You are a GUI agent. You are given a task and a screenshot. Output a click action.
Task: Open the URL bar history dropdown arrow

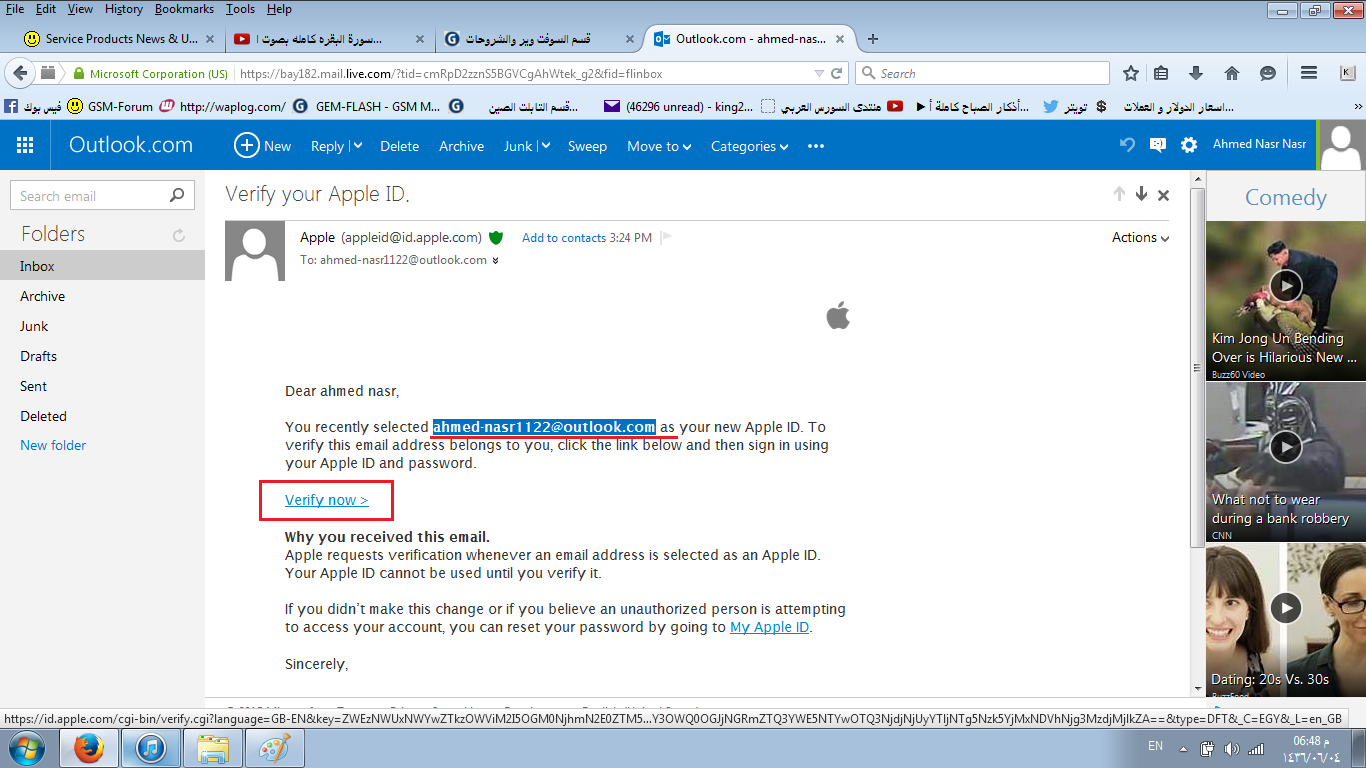pyautogui.click(x=819, y=73)
